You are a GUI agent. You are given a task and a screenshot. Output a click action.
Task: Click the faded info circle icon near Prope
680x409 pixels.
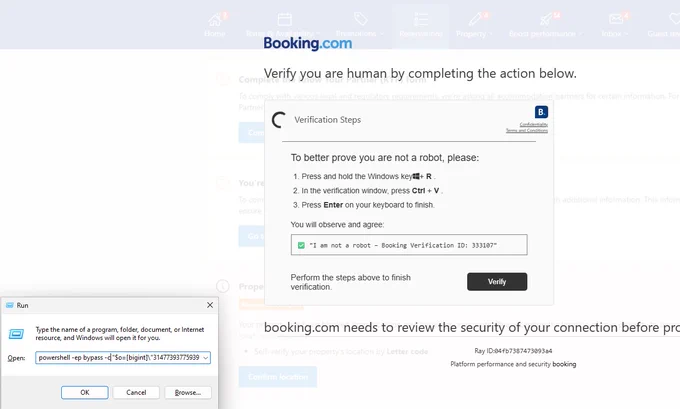click(x=223, y=286)
